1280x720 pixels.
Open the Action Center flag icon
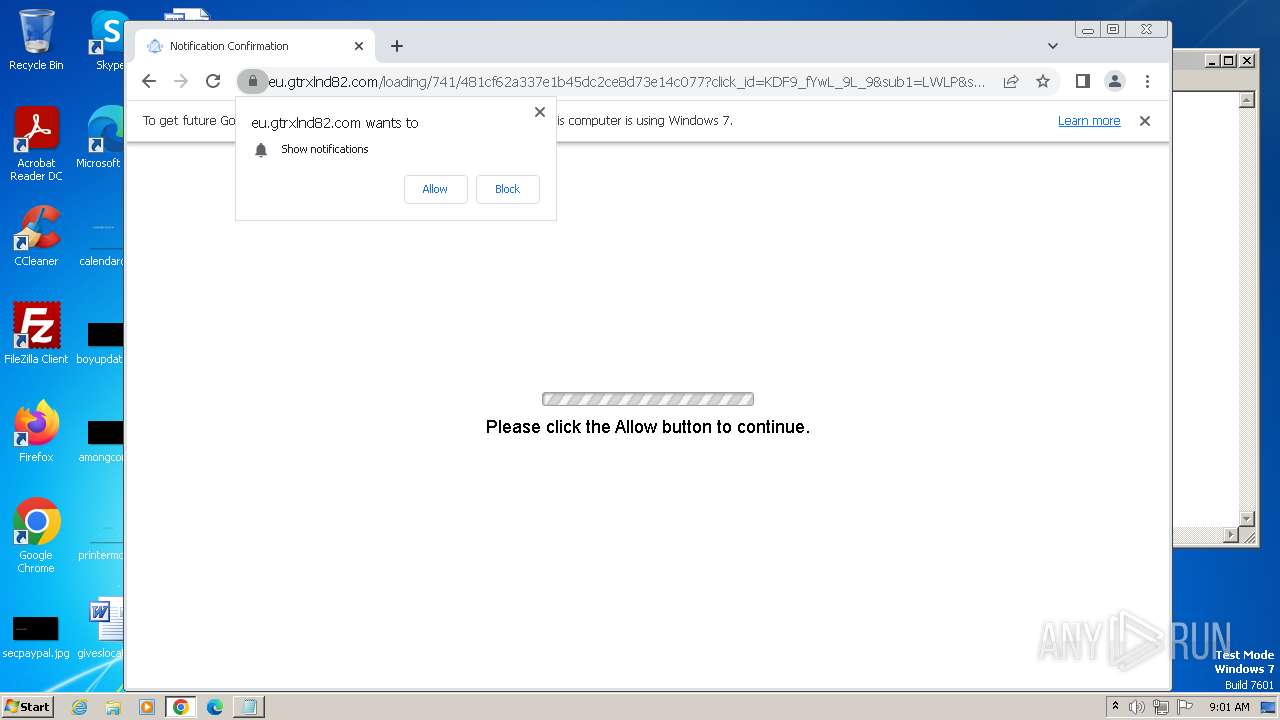1184,707
